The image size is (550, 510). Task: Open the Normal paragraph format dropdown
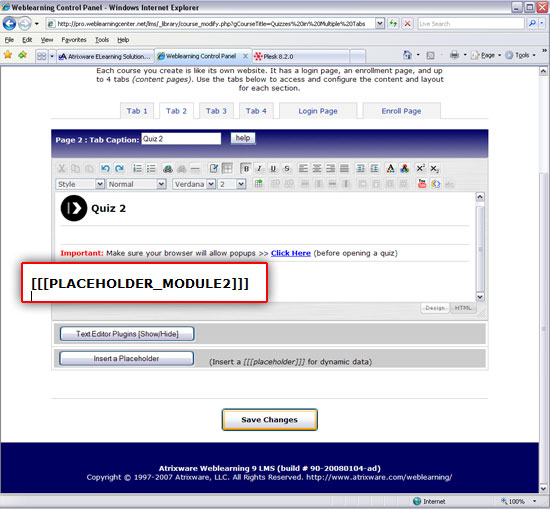coord(161,184)
